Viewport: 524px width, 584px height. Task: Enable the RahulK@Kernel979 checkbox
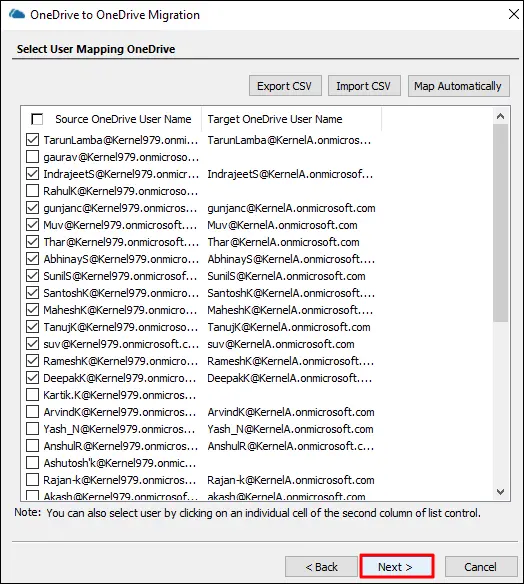32,191
